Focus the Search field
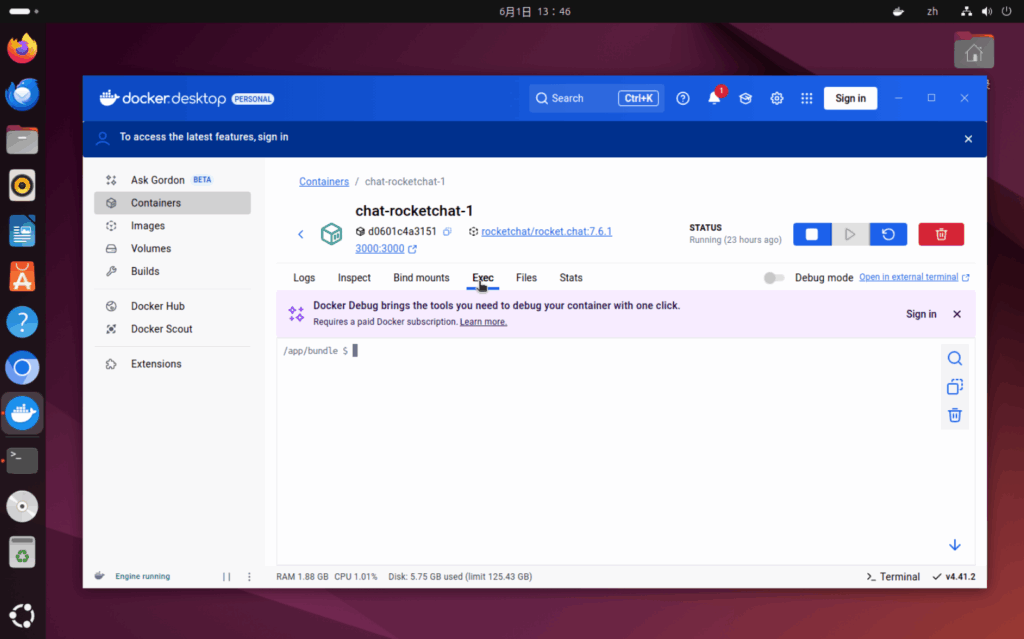The image size is (1024, 639). (596, 98)
